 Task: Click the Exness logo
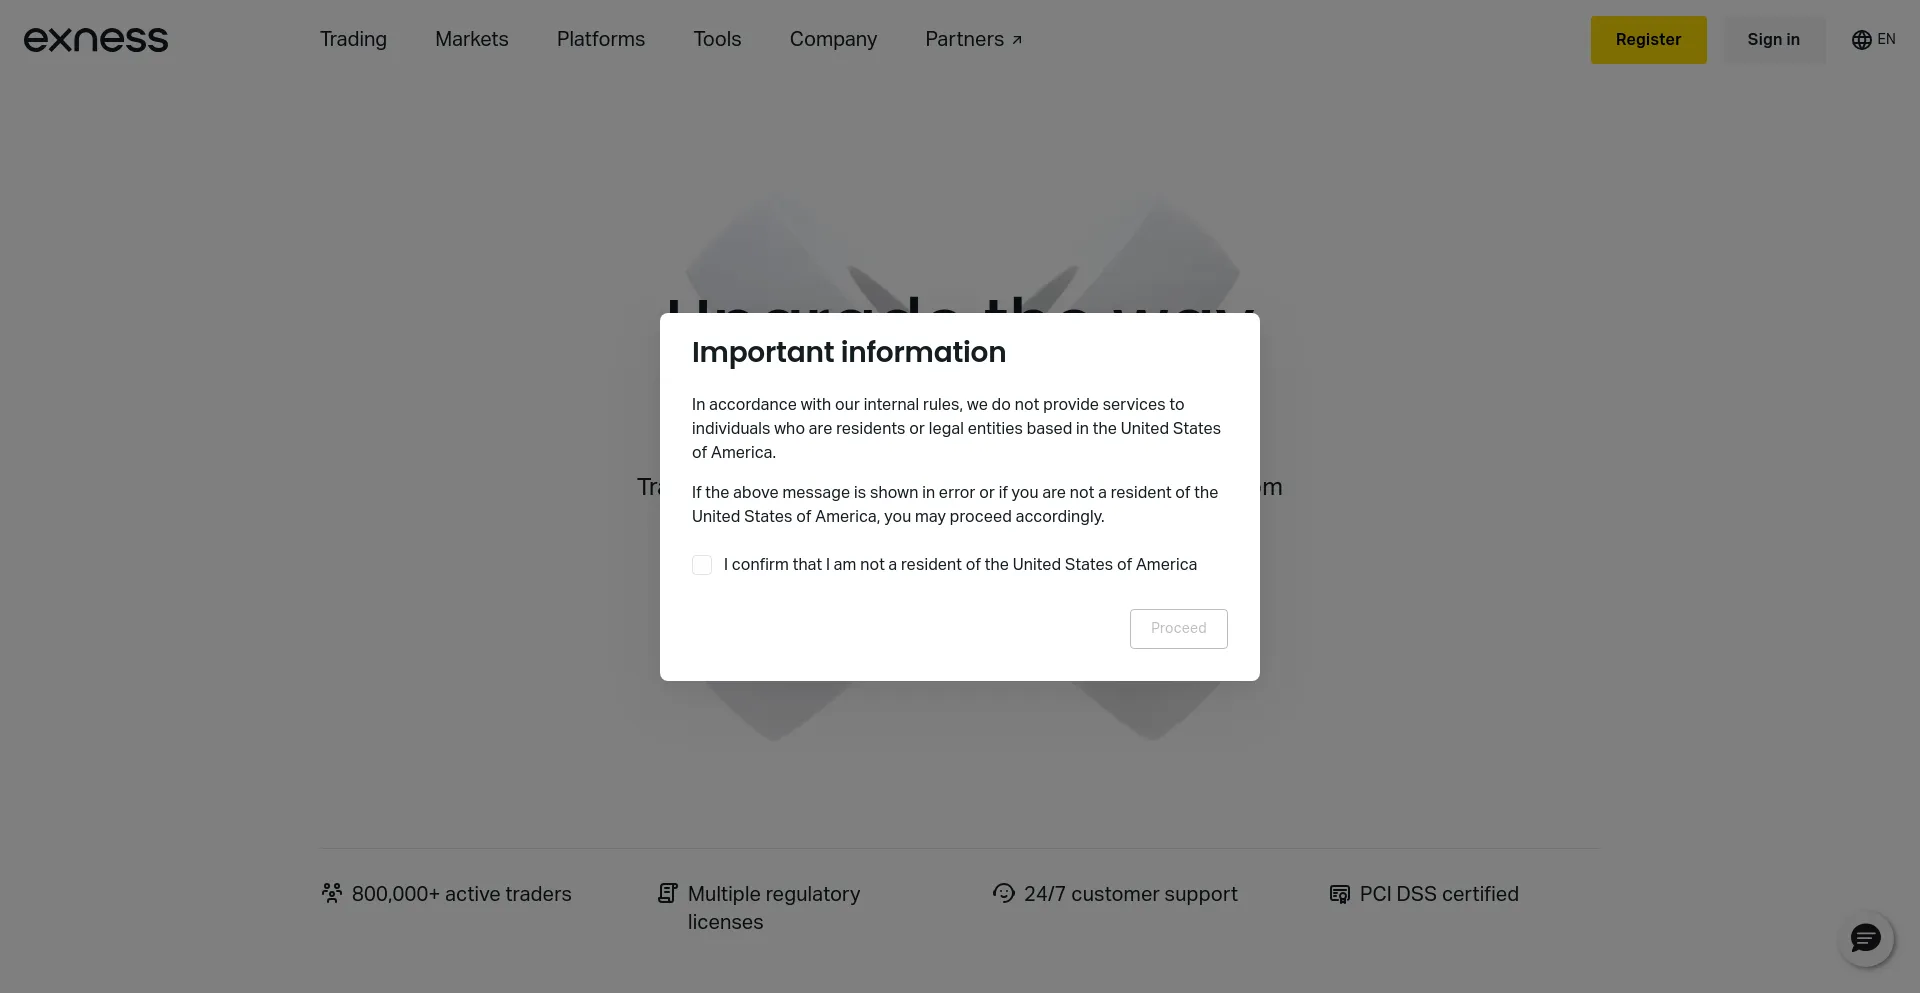[x=95, y=39]
